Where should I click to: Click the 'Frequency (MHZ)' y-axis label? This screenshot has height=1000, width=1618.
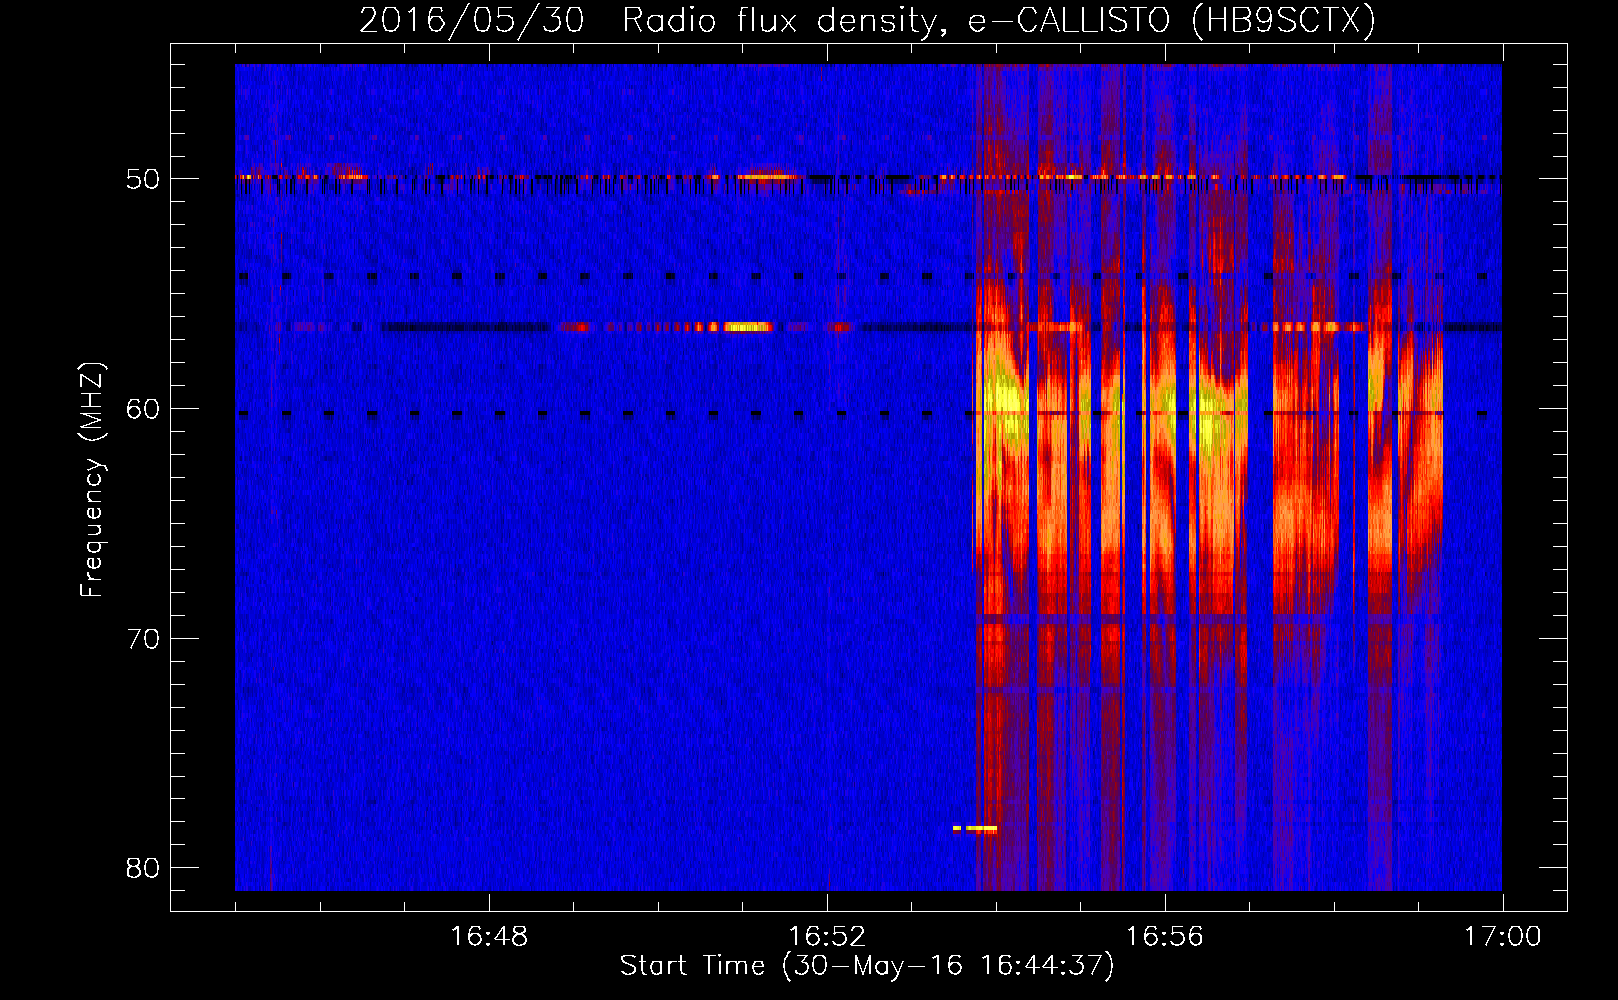click(92, 480)
